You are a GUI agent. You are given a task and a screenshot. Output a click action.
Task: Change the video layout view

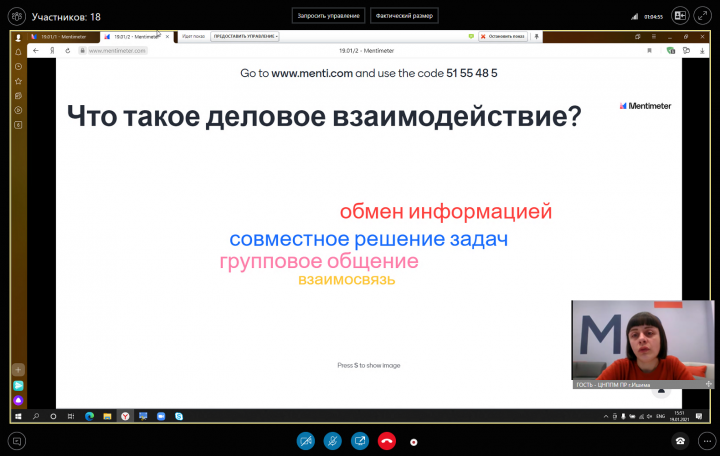[680, 16]
